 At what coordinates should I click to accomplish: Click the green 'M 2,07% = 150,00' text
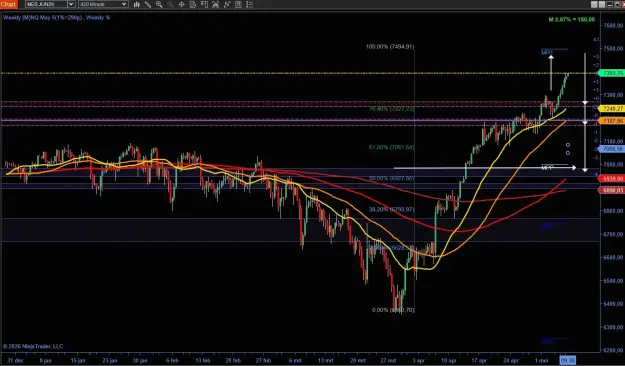click(572, 19)
